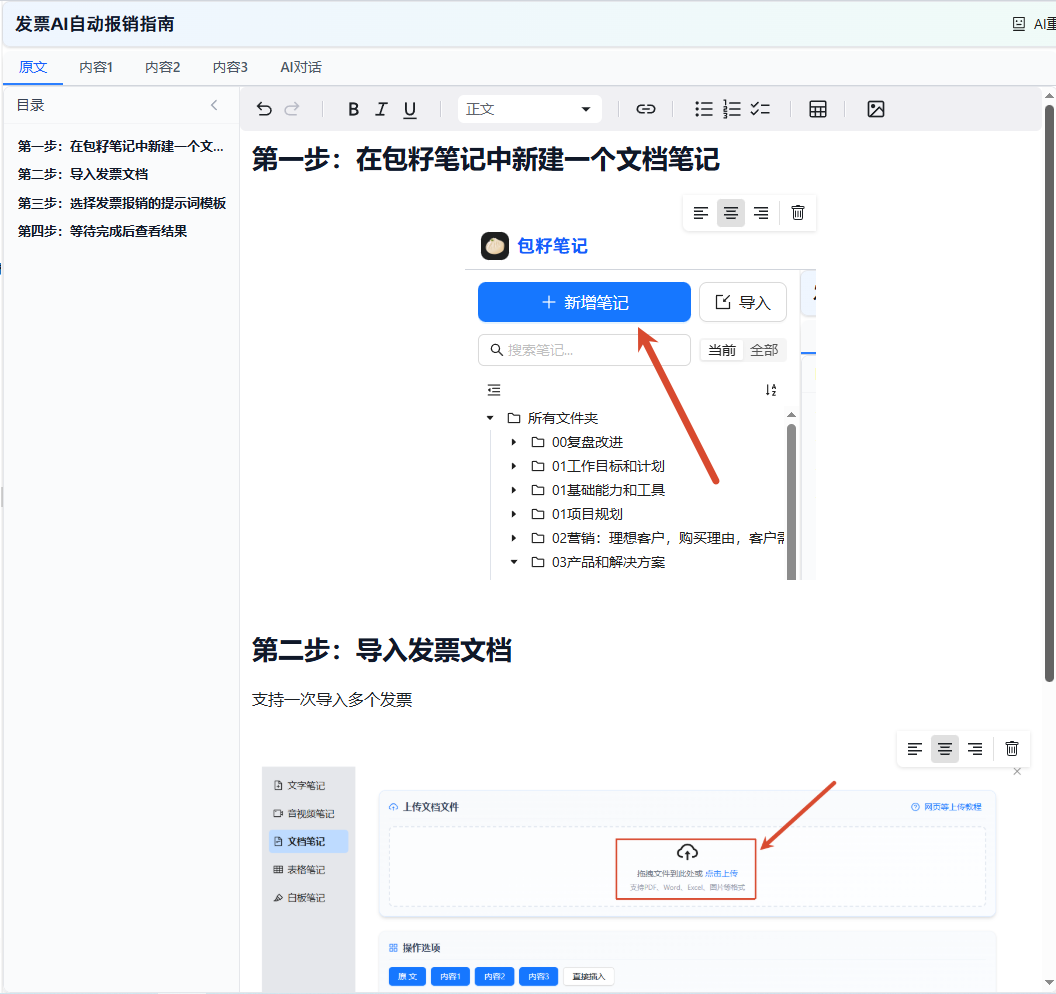Toggle italic formatting
1056x994 pixels.
[x=381, y=109]
